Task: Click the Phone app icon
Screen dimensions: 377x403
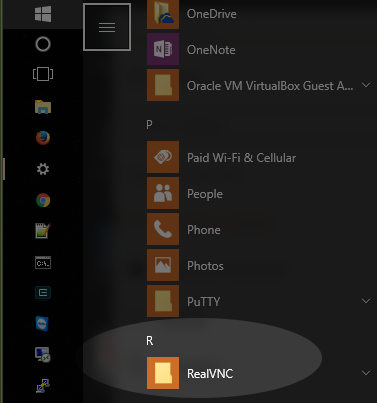Action: click(x=163, y=229)
